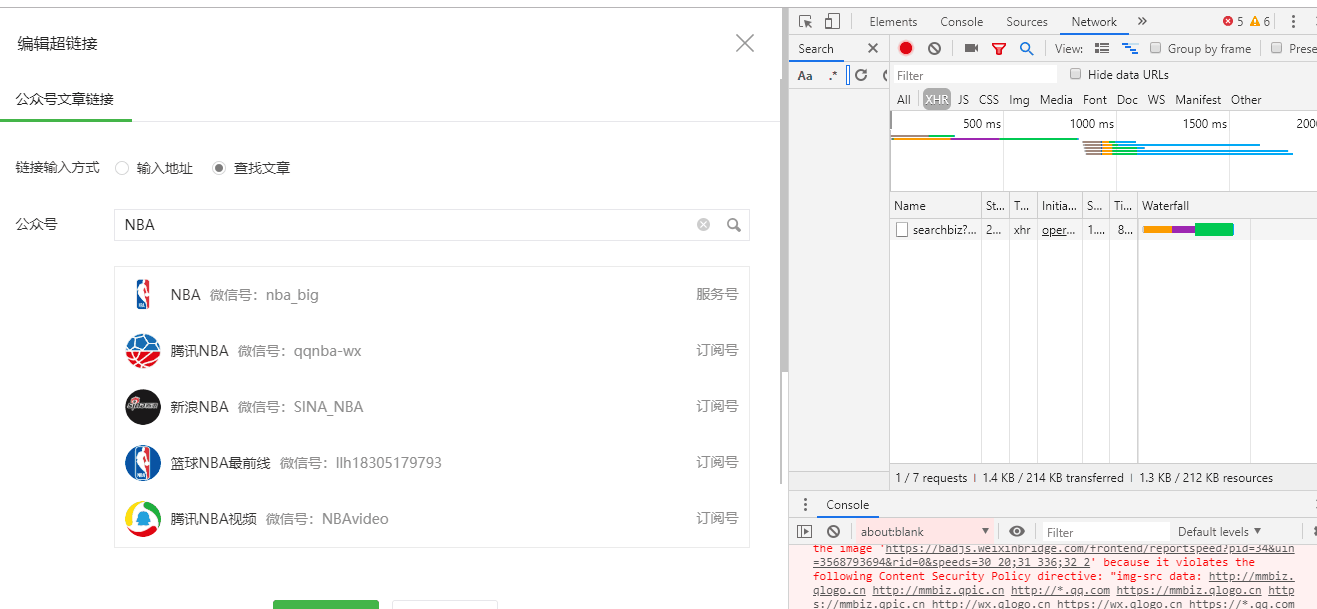Viewport: 1317px width, 609px height.
Task: Filter requests by Media
Action: click(1056, 100)
